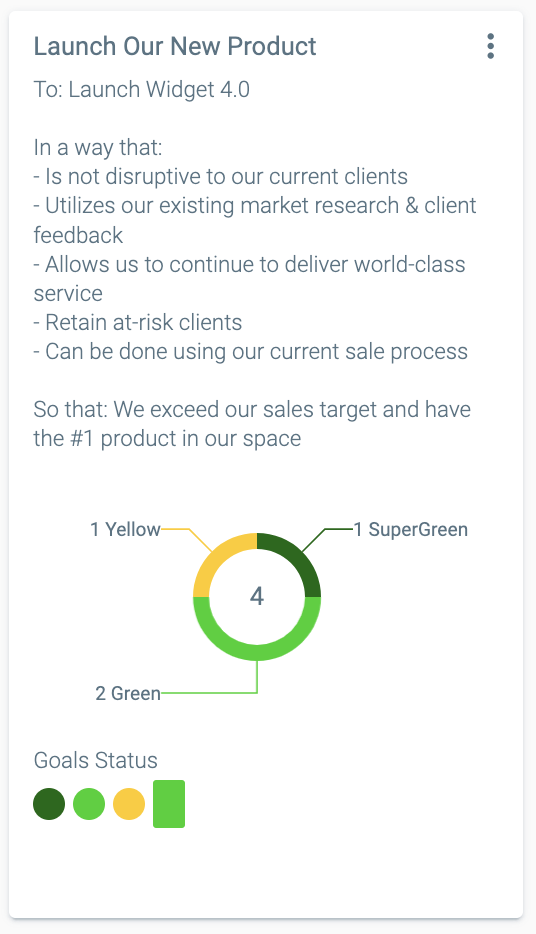Open the 'Launch Our New Product' card title

click(x=174, y=46)
